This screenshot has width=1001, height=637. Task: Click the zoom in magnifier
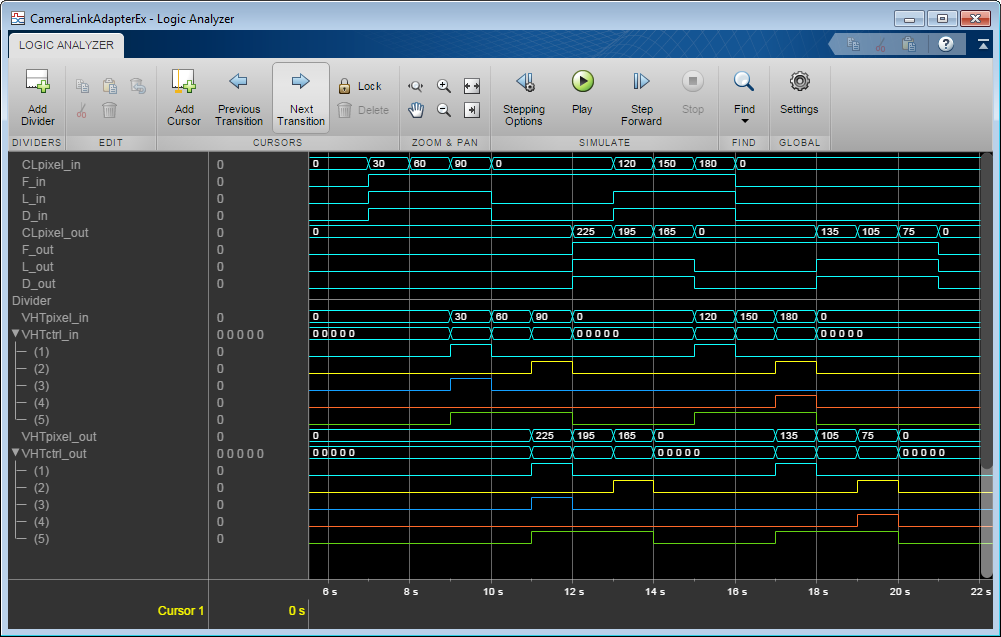click(x=444, y=87)
